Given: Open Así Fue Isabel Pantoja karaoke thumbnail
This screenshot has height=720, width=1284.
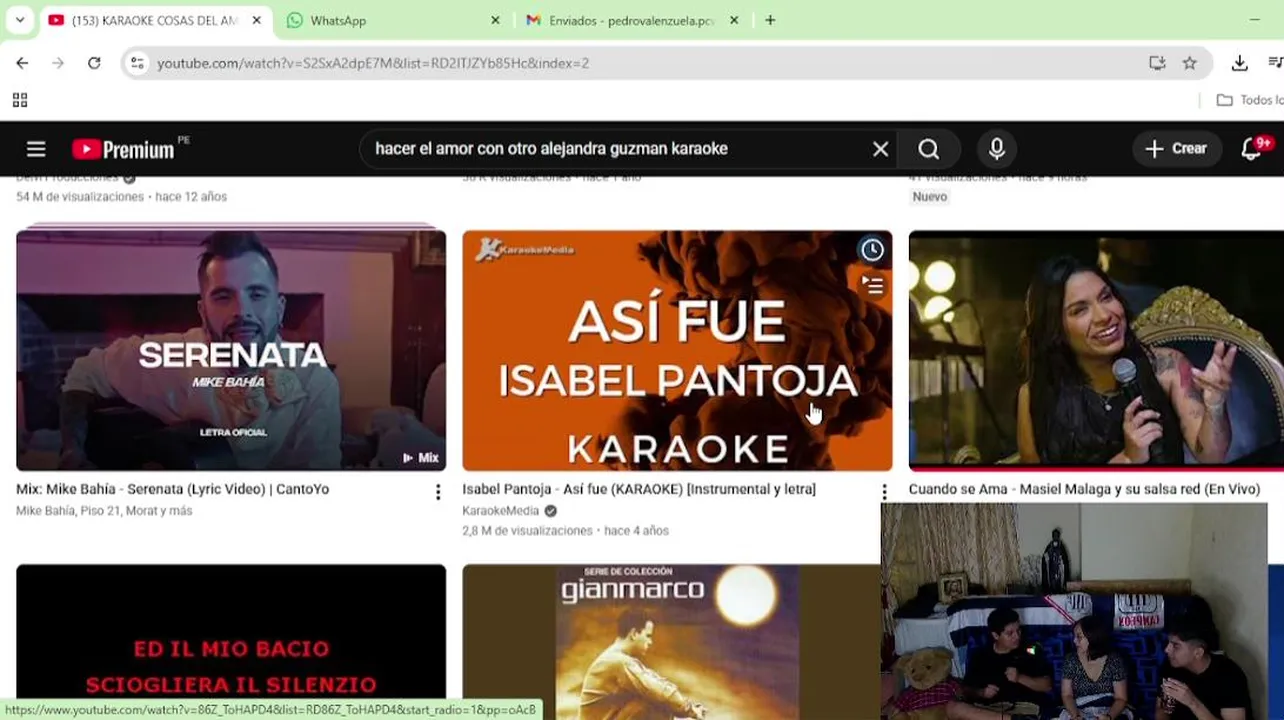Looking at the screenshot, I should click(677, 350).
